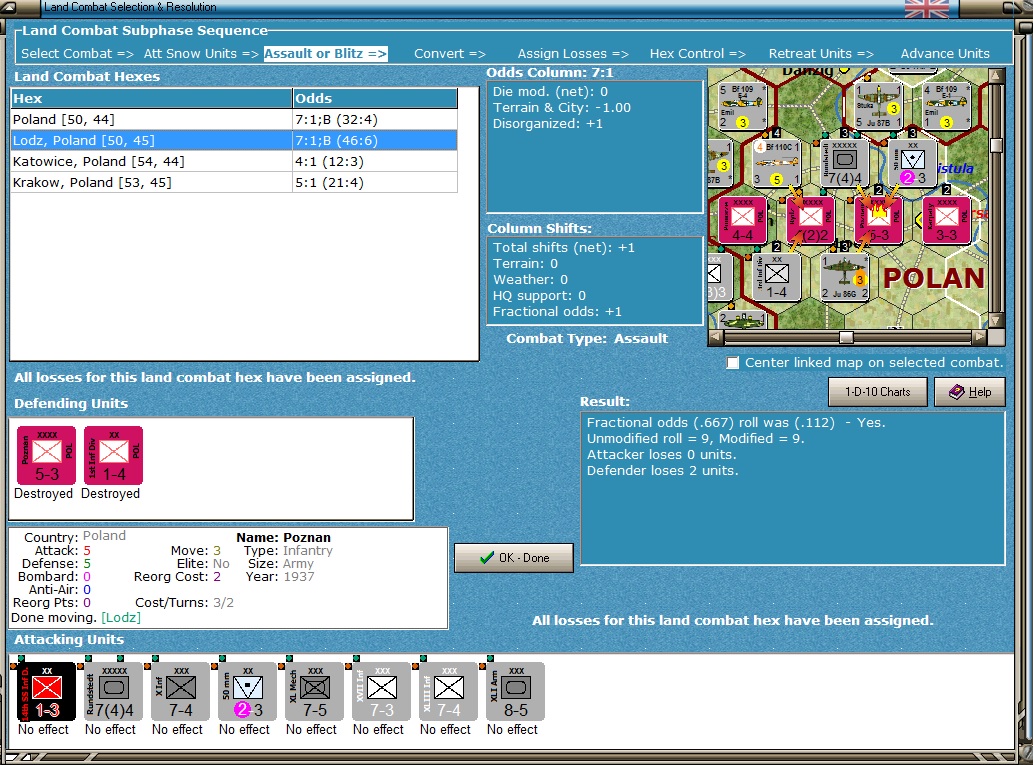
Task: Select the XLI Arm 8-5 attacking unit
Action: pos(516,692)
